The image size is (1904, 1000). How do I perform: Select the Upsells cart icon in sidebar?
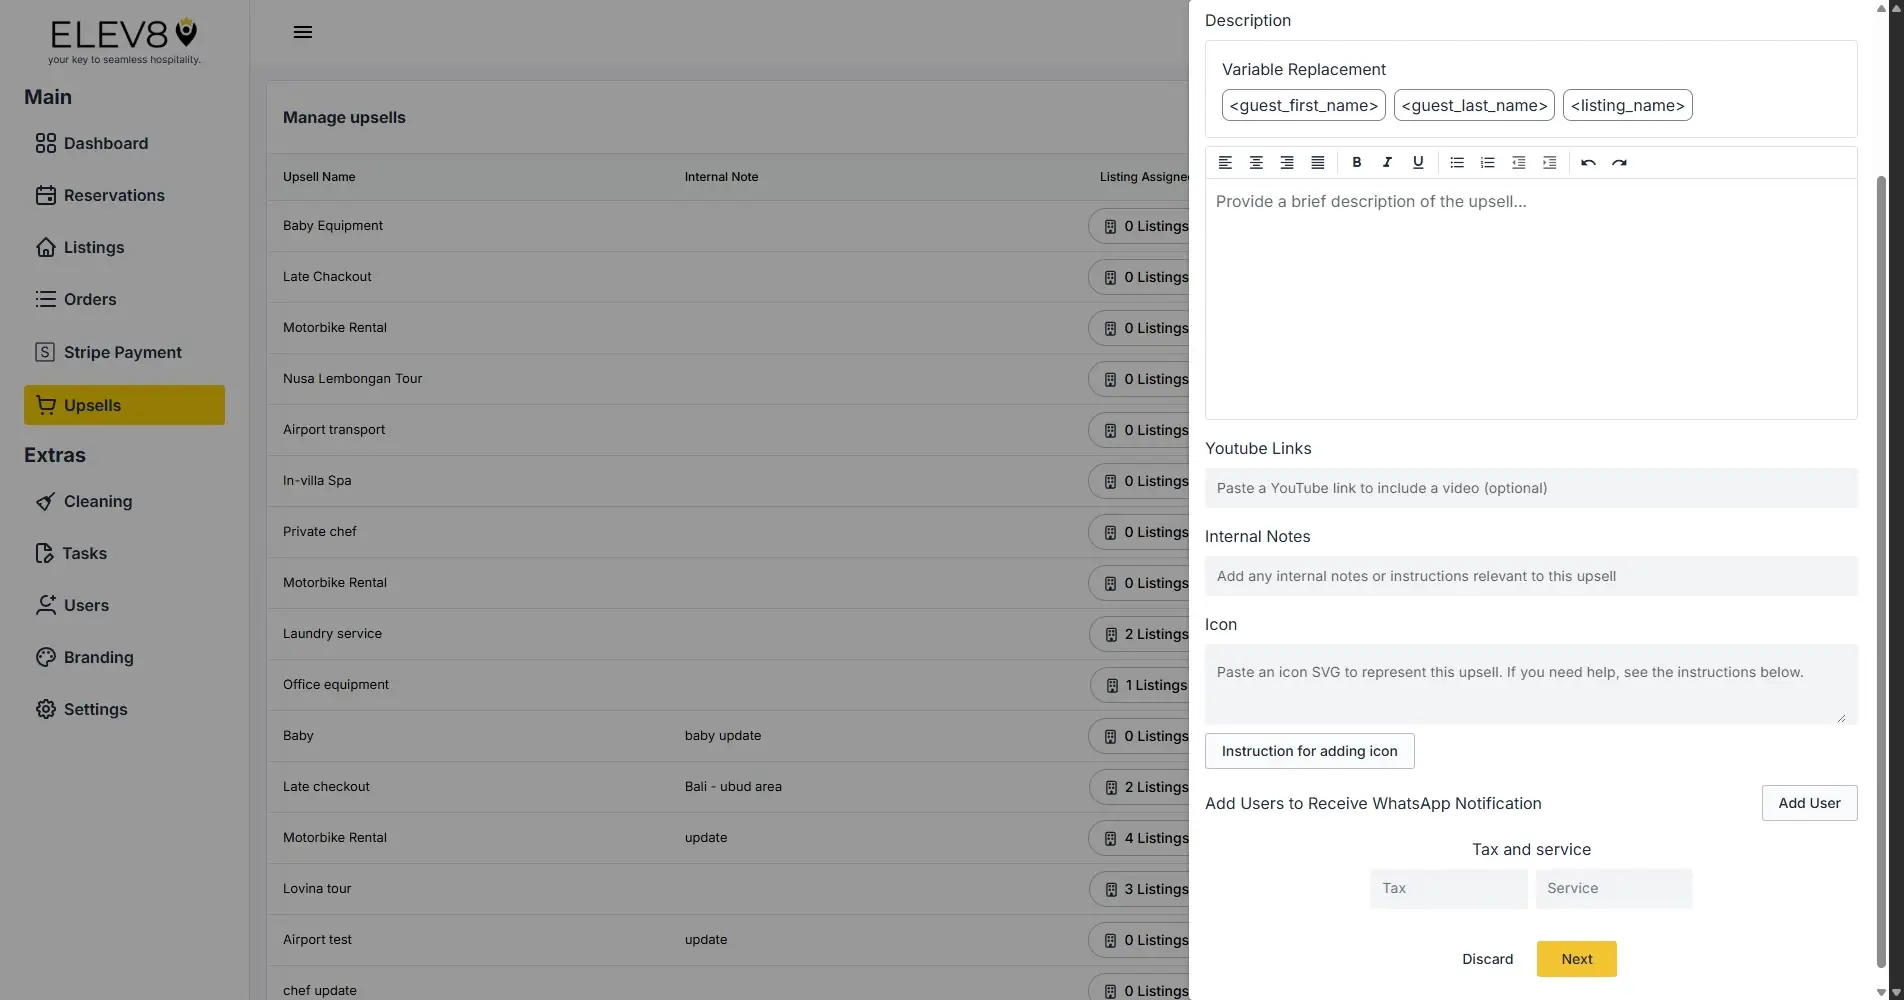point(46,405)
